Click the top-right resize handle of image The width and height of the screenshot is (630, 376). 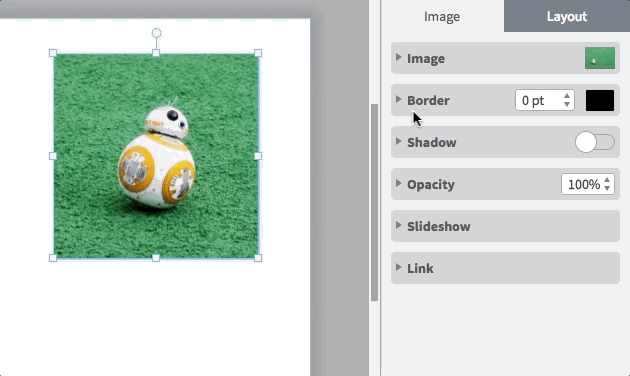pyautogui.click(x=258, y=53)
